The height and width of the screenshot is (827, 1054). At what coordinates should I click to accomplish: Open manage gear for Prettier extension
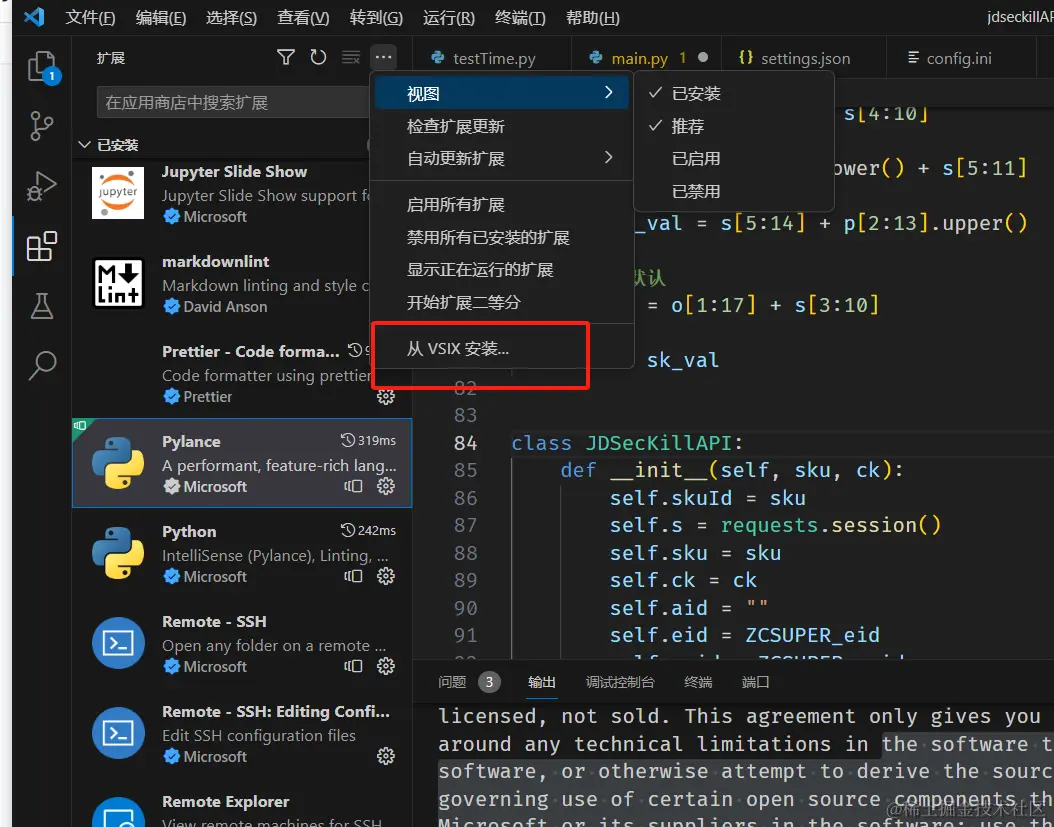click(386, 397)
